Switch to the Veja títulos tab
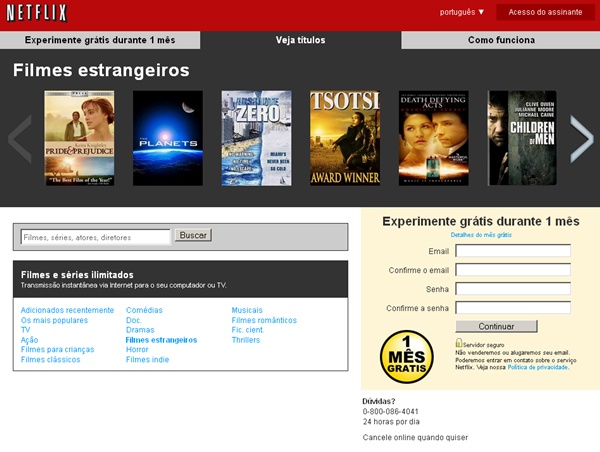Image resolution: width=600 pixels, height=452 pixels. [x=300, y=40]
